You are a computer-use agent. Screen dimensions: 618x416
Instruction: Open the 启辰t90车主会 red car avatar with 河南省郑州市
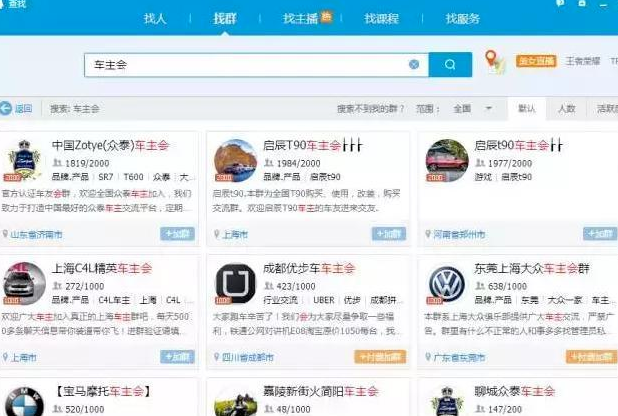447,160
